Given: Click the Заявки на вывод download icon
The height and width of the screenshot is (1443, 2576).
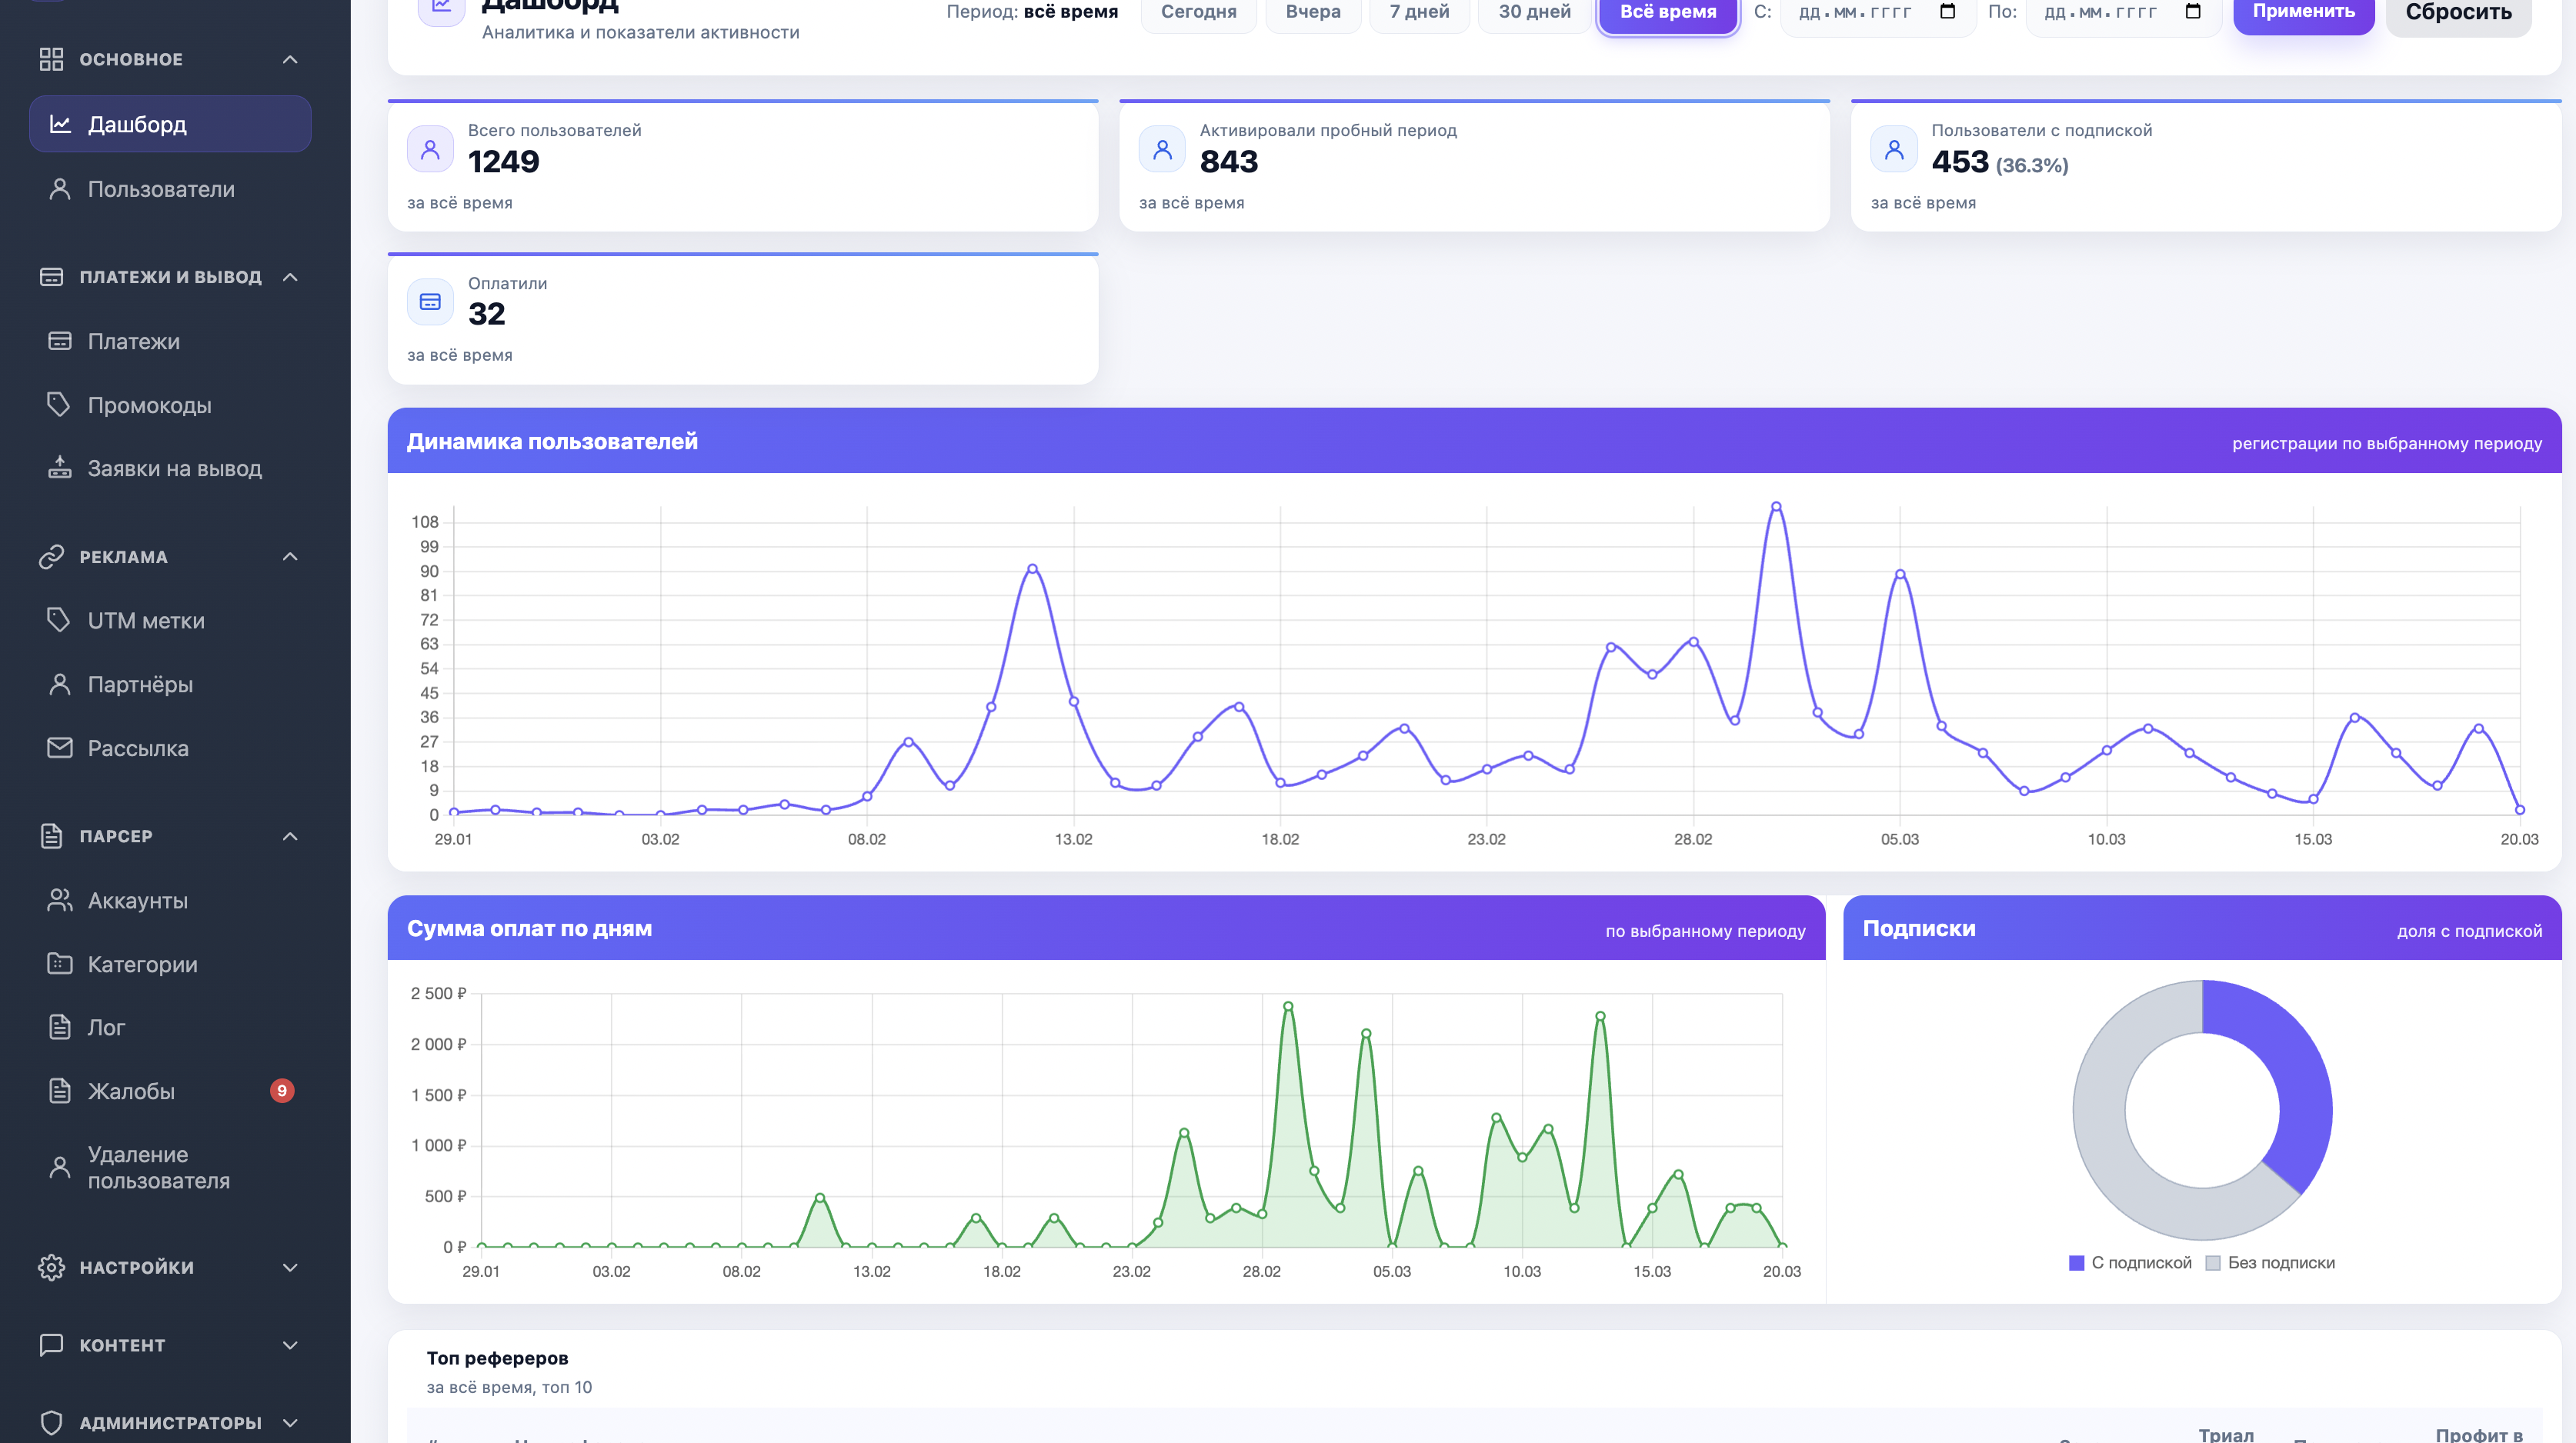Looking at the screenshot, I should click(x=59, y=468).
